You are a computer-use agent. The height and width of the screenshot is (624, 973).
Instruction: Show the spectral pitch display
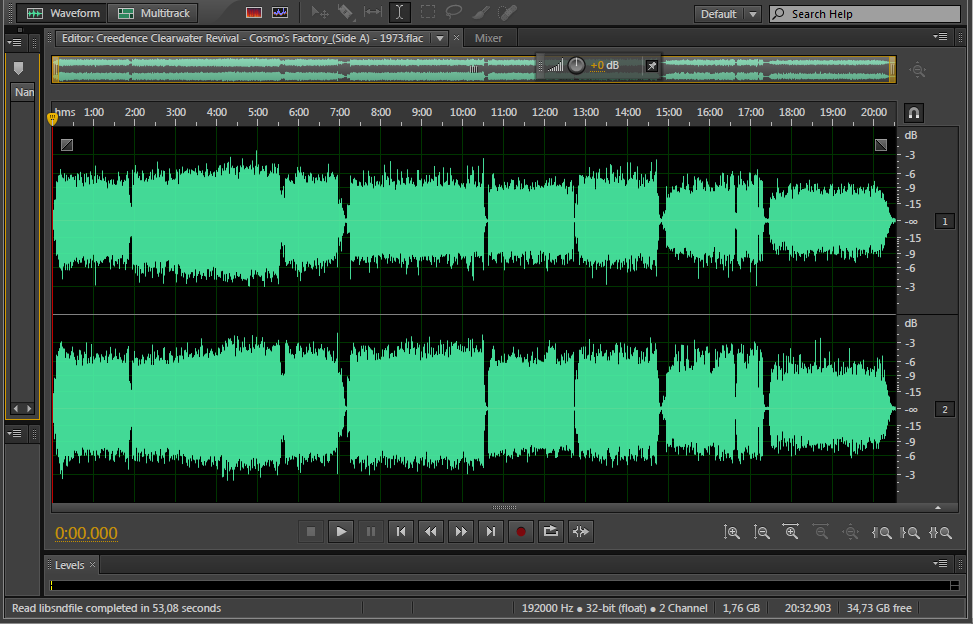point(280,12)
